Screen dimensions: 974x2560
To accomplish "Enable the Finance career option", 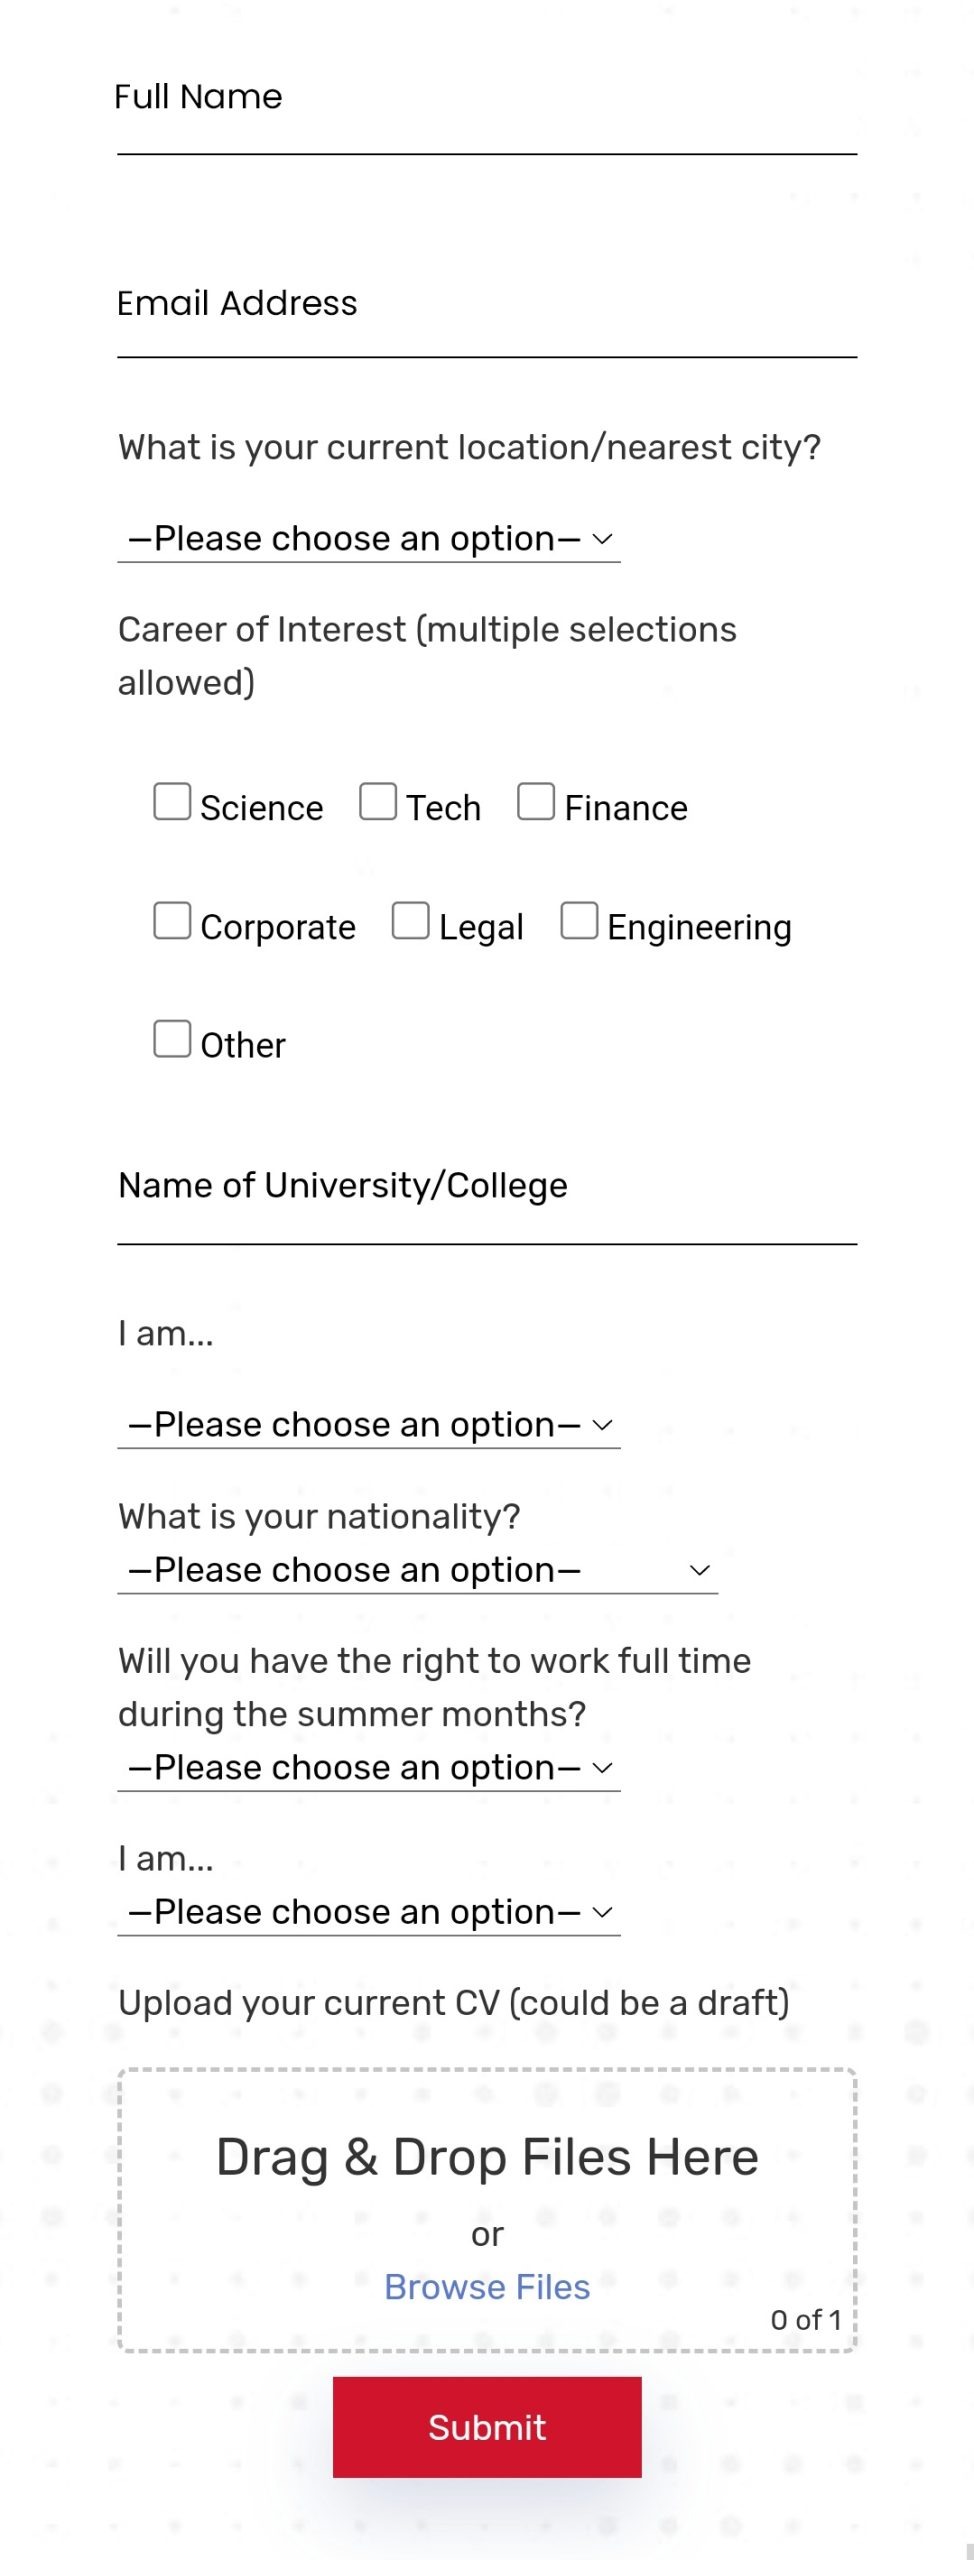I will 536,802.
